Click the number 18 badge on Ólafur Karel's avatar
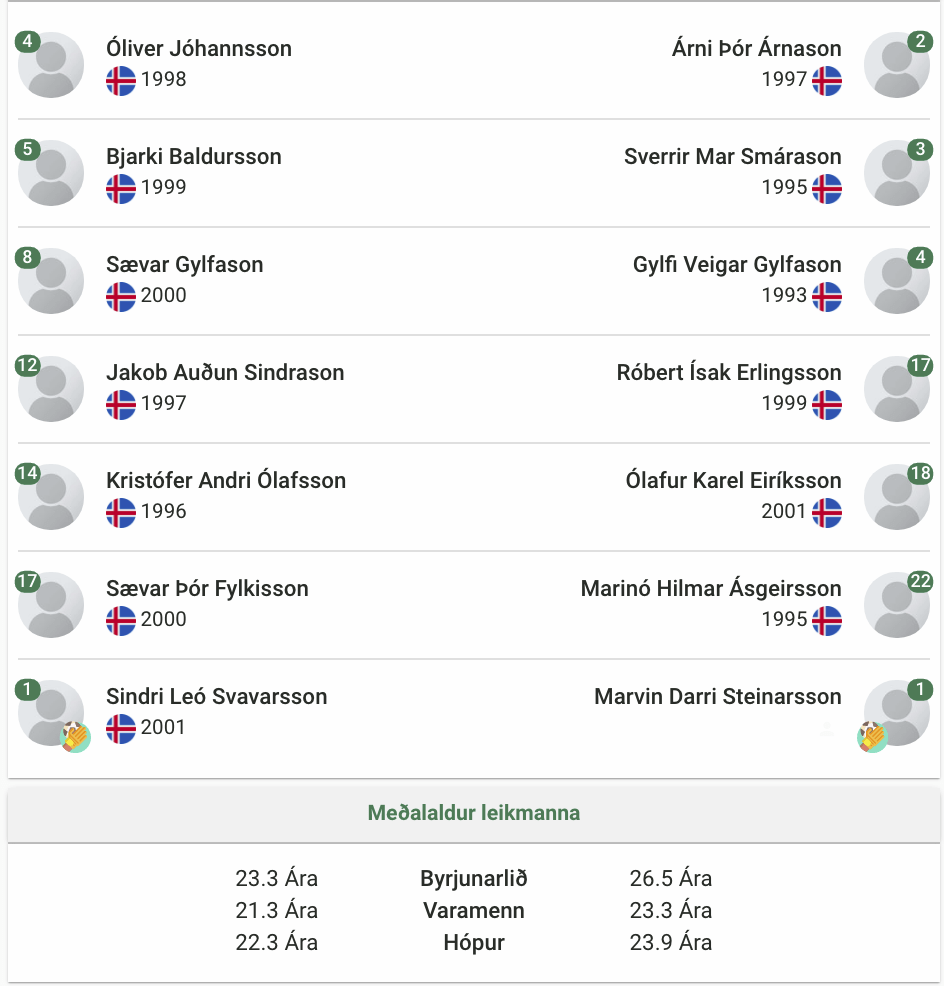 [920, 473]
